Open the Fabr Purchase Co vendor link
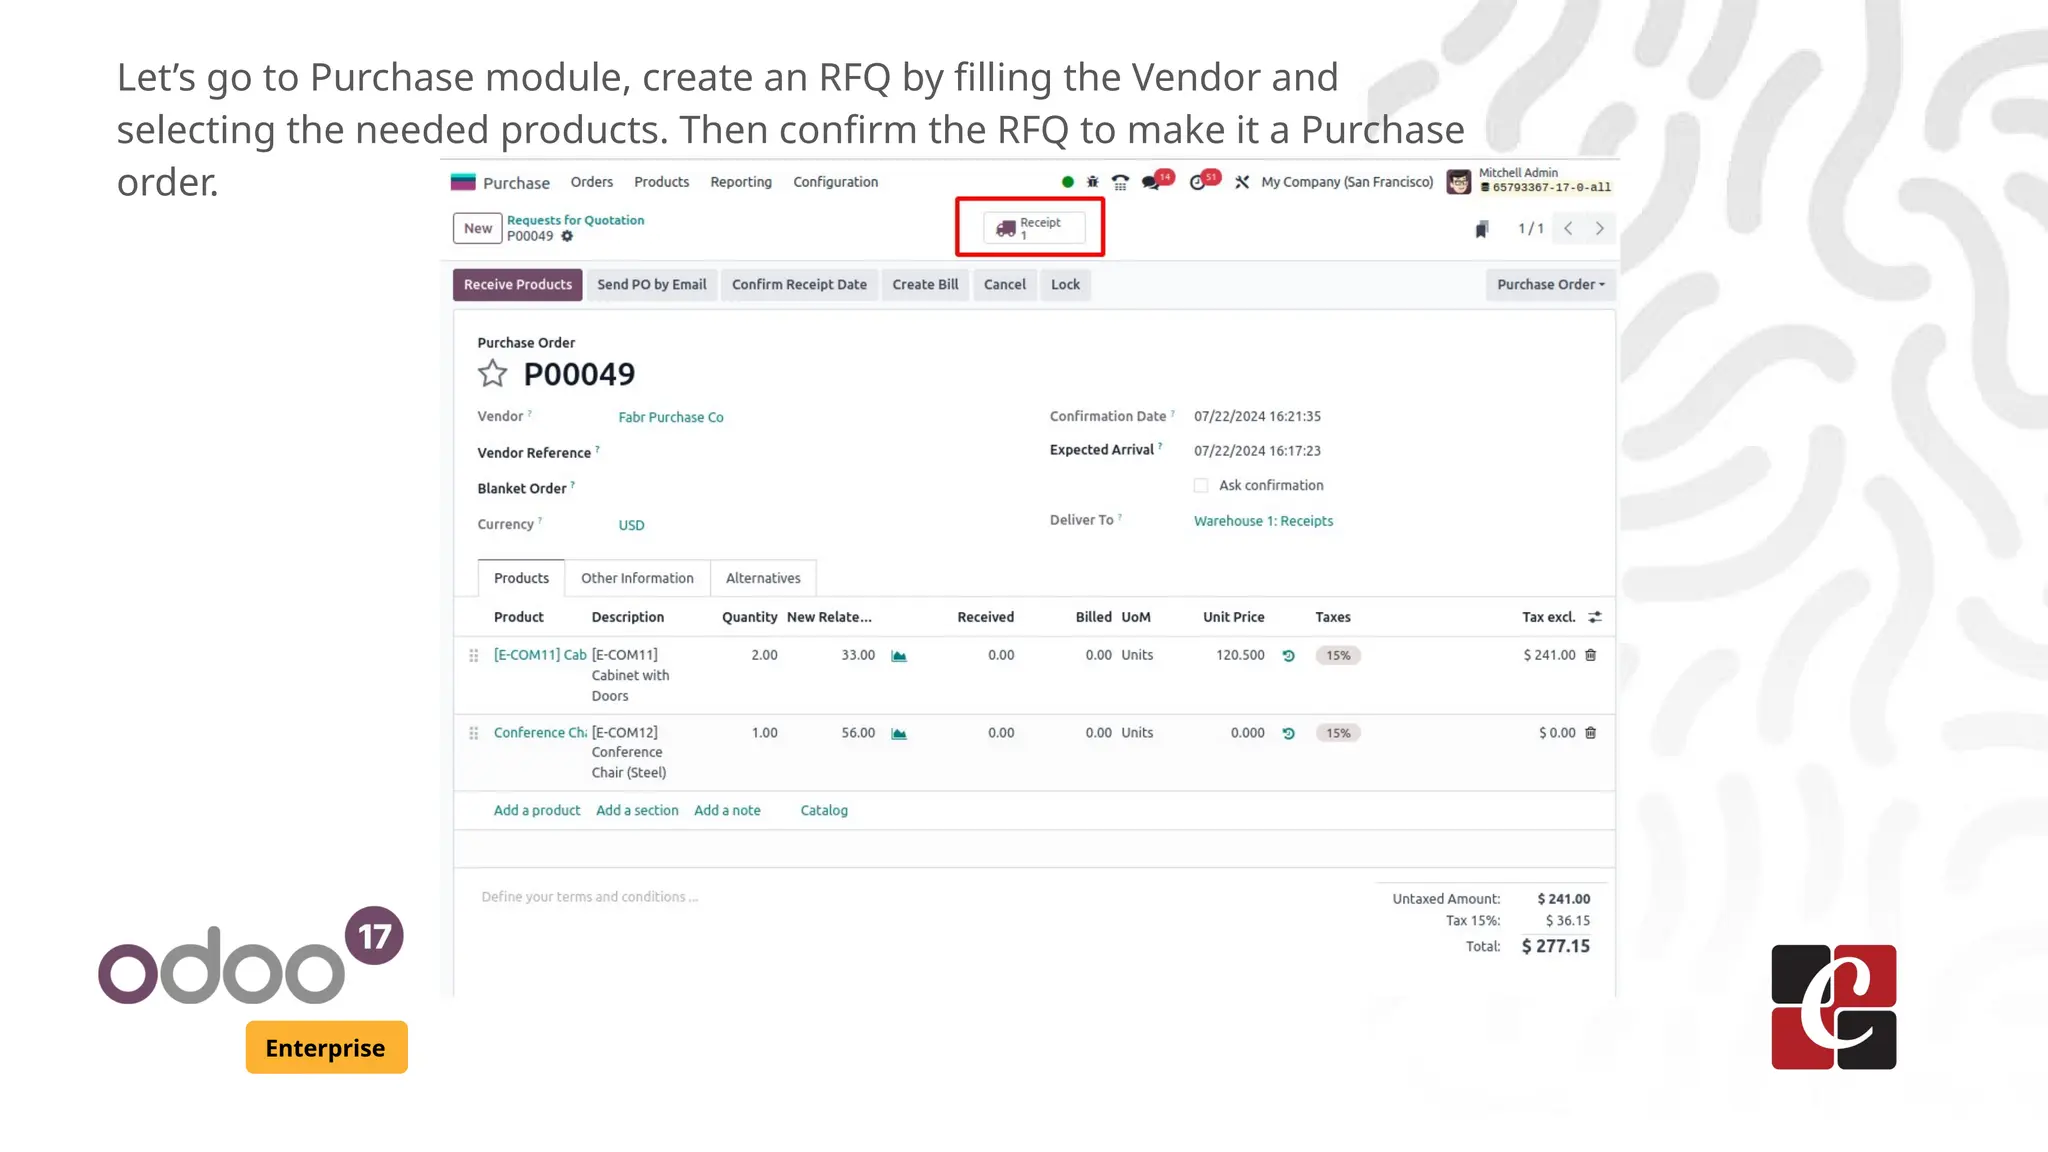2048x1152 pixels. [670, 418]
